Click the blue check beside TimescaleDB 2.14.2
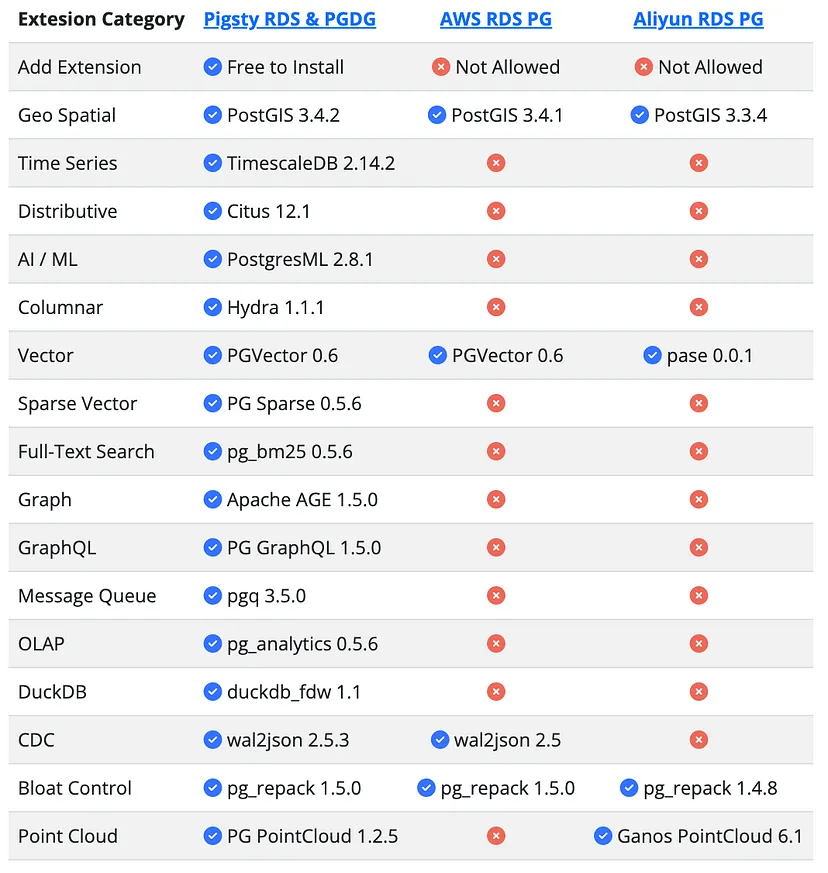Screen dimensions: 828x873 [x=212, y=163]
